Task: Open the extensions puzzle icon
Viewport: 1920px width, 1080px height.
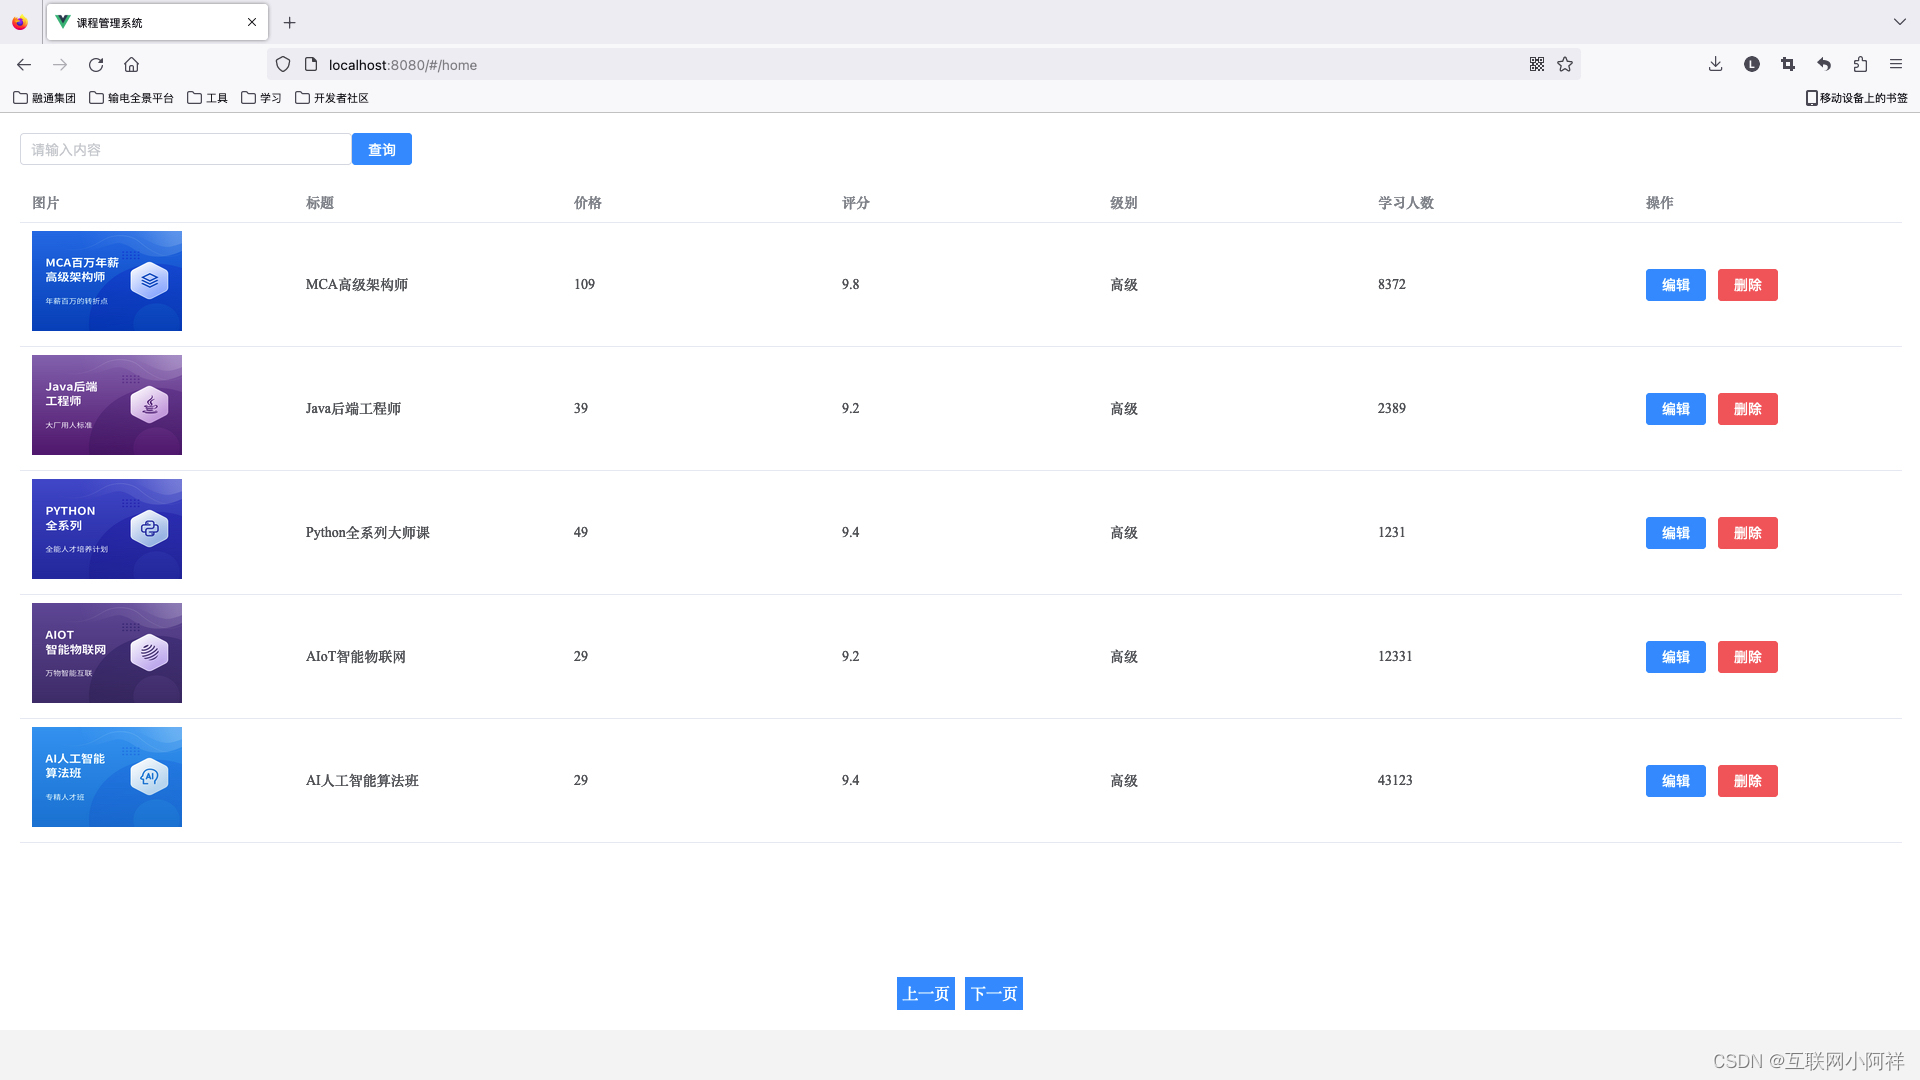Action: 1860,65
